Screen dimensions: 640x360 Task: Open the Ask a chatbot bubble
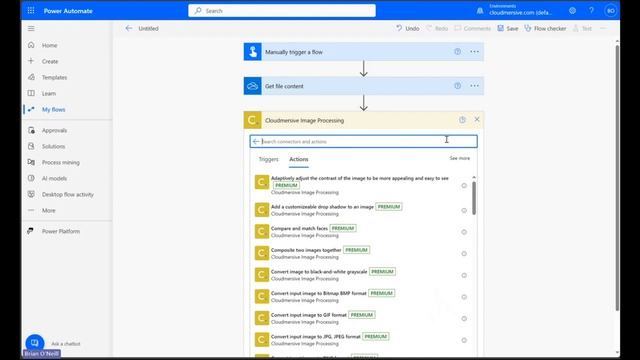(x=35, y=343)
